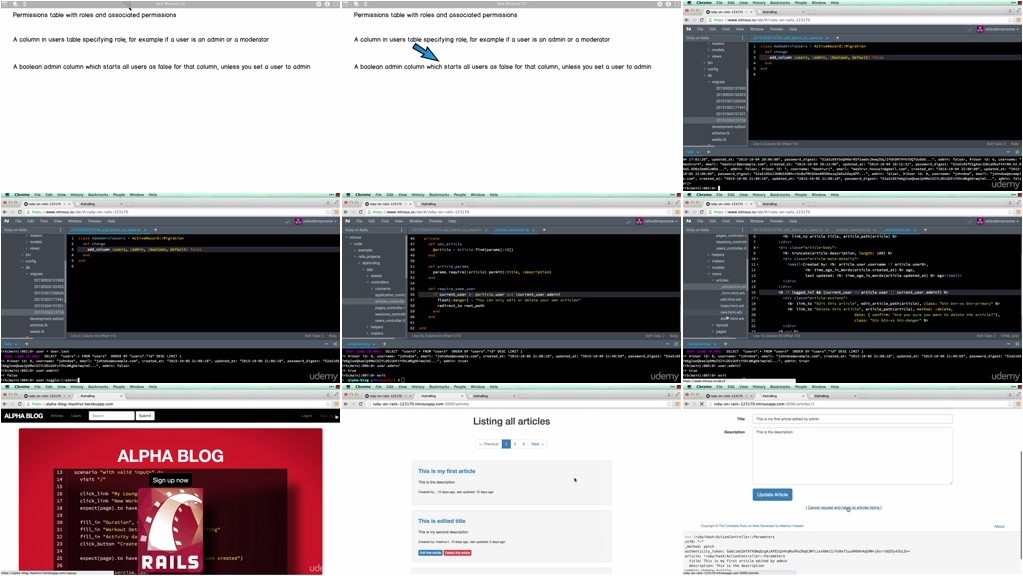Go to the Next page of article listing
This screenshot has height=576, width=1023.
pos(537,444)
